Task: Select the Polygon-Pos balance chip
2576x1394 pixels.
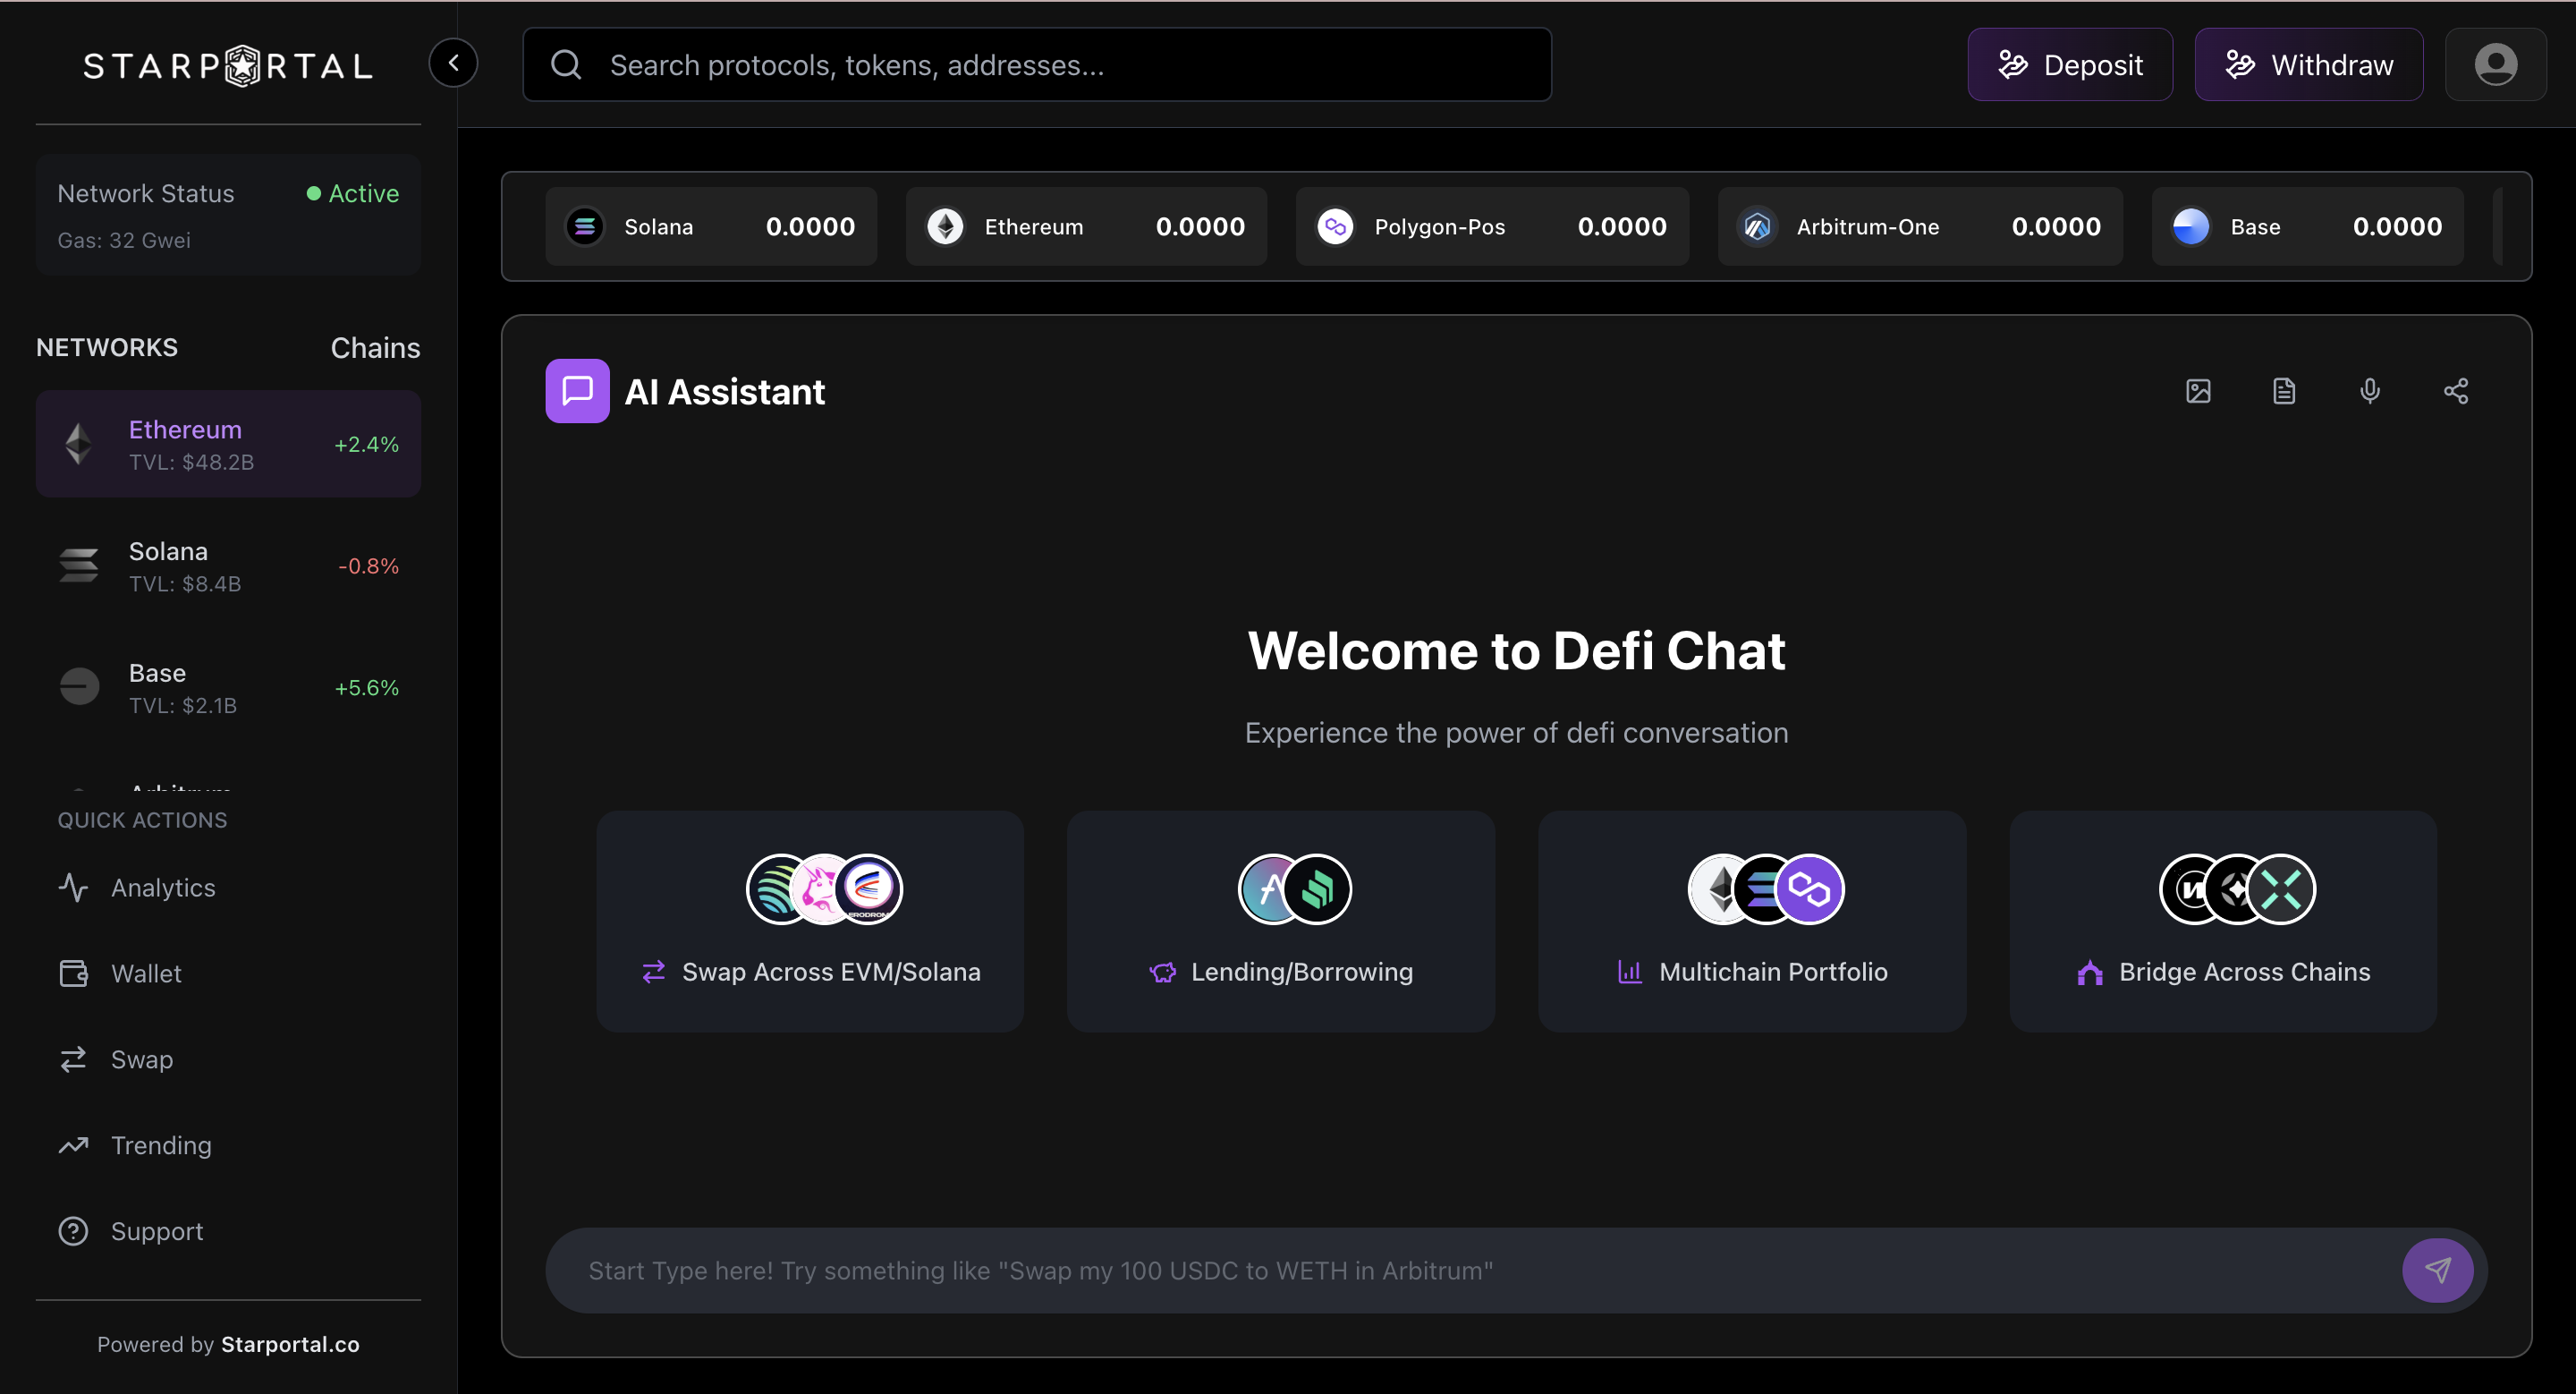Action: [x=1492, y=226]
